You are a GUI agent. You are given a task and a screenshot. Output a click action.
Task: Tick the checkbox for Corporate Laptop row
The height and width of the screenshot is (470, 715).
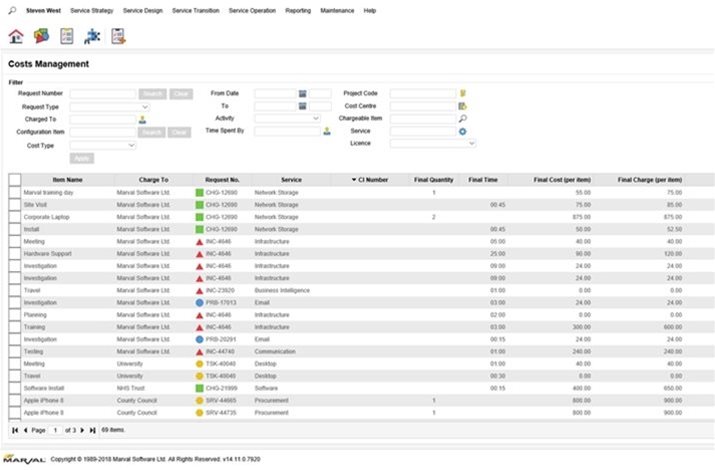15,217
